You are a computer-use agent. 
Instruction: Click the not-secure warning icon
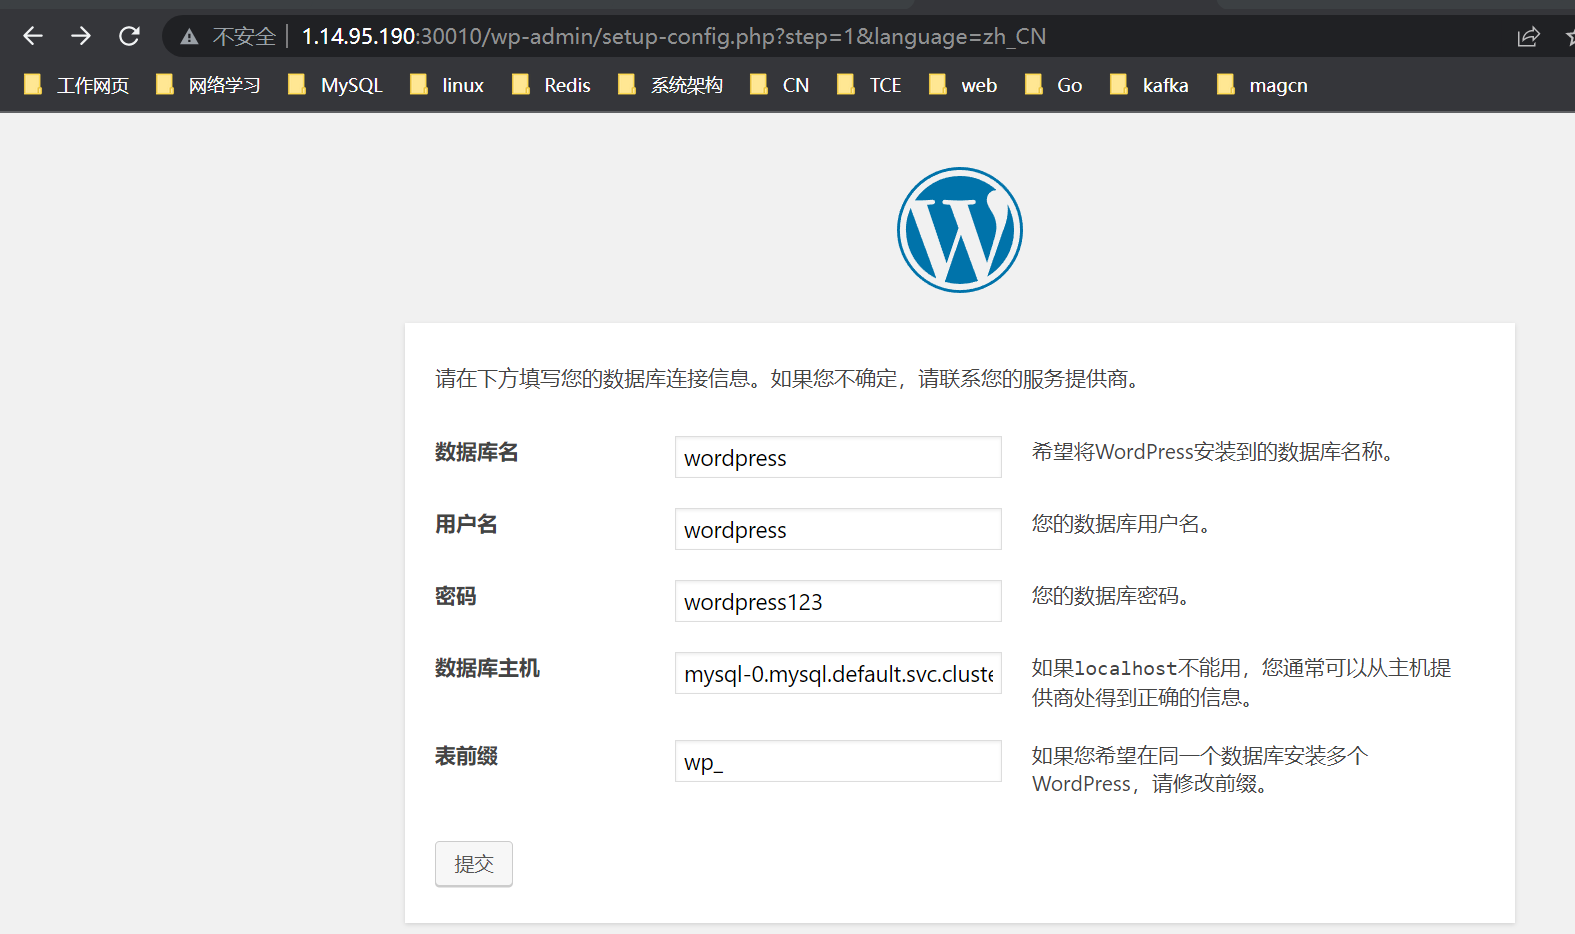coord(189,37)
